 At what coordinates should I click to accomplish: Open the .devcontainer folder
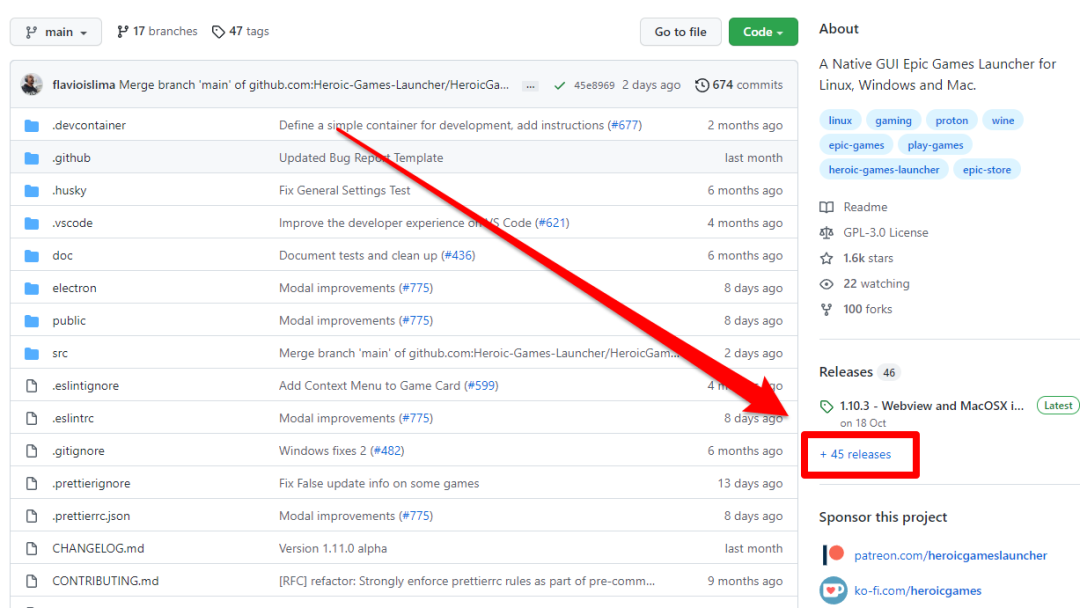[89, 125]
